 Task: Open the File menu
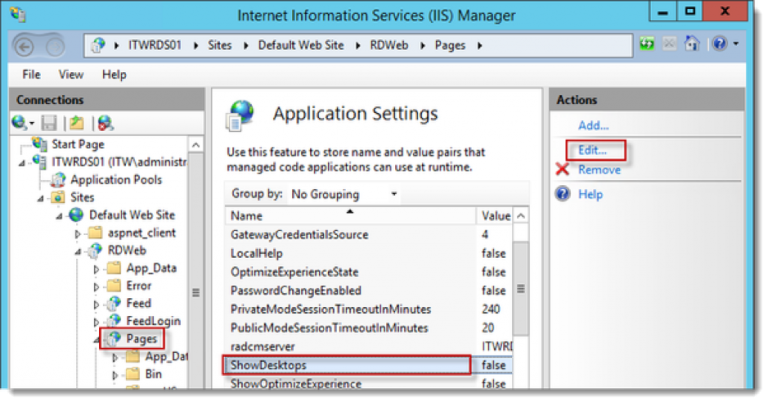31,74
